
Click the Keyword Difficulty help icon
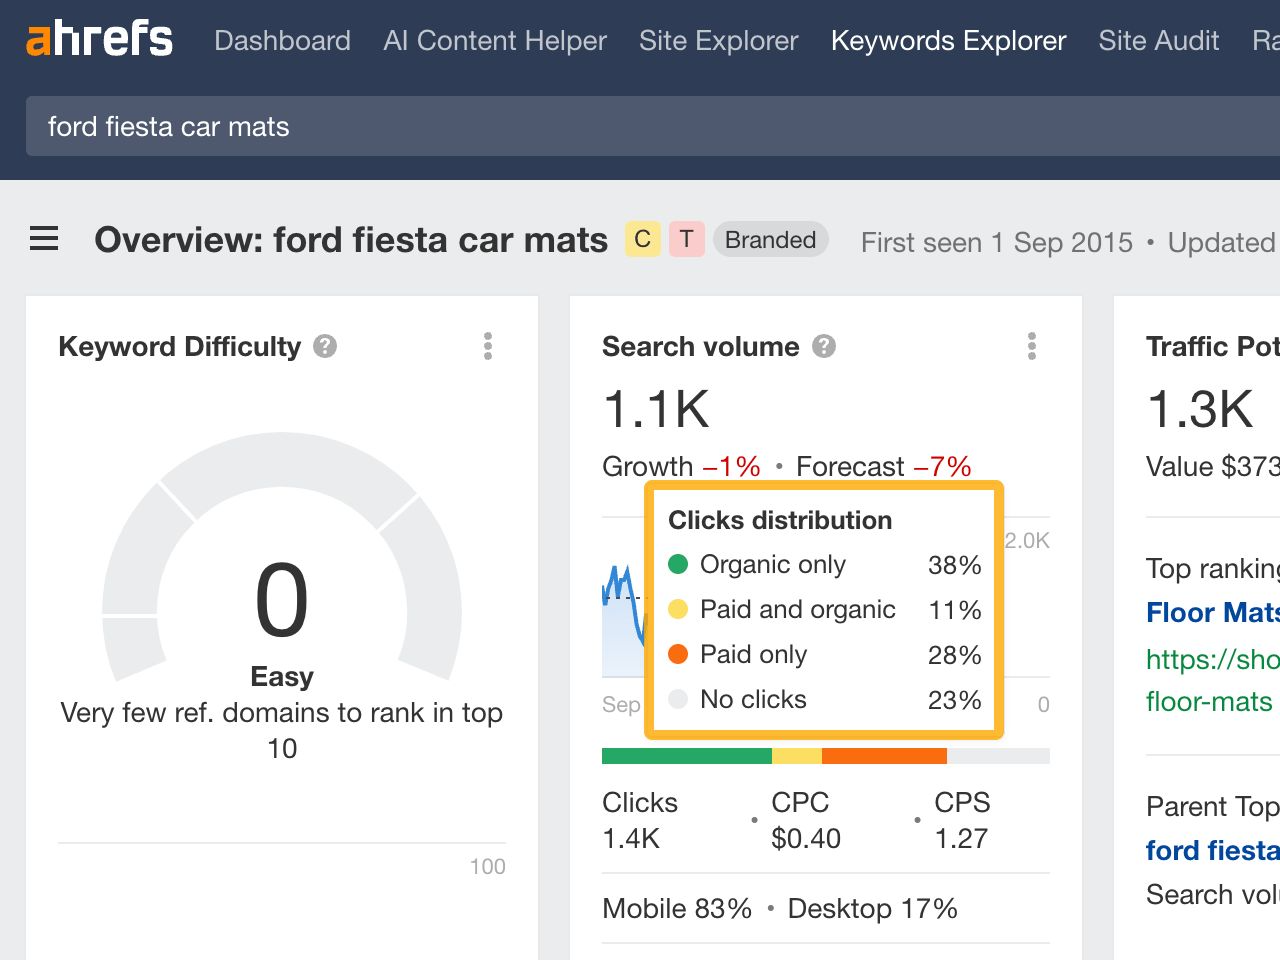pyautogui.click(x=325, y=346)
